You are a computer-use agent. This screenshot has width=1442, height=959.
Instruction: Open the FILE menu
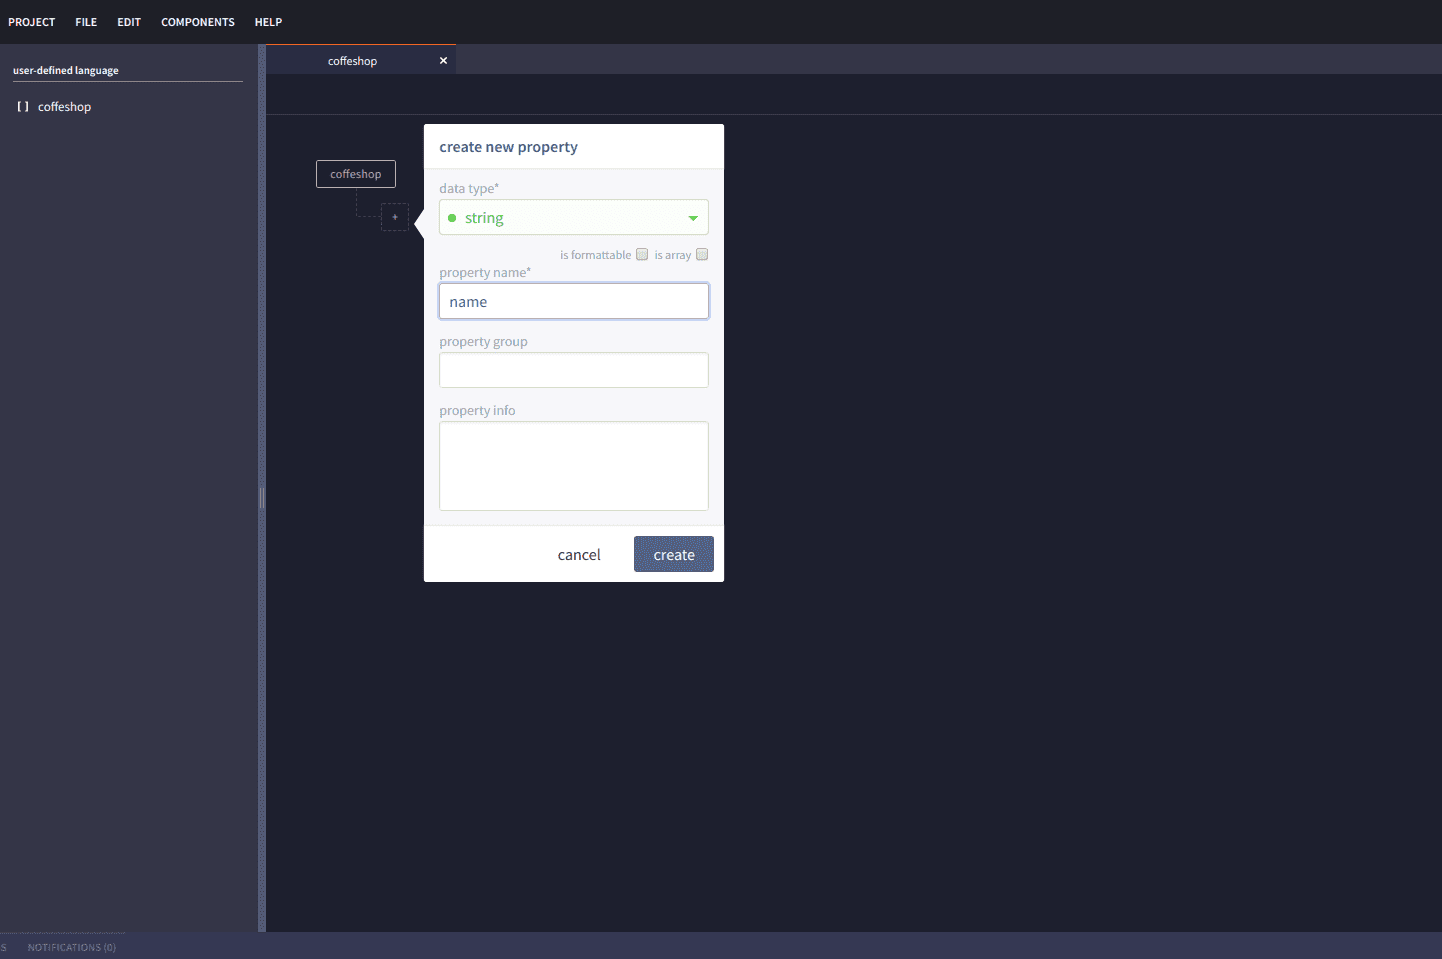(x=86, y=22)
